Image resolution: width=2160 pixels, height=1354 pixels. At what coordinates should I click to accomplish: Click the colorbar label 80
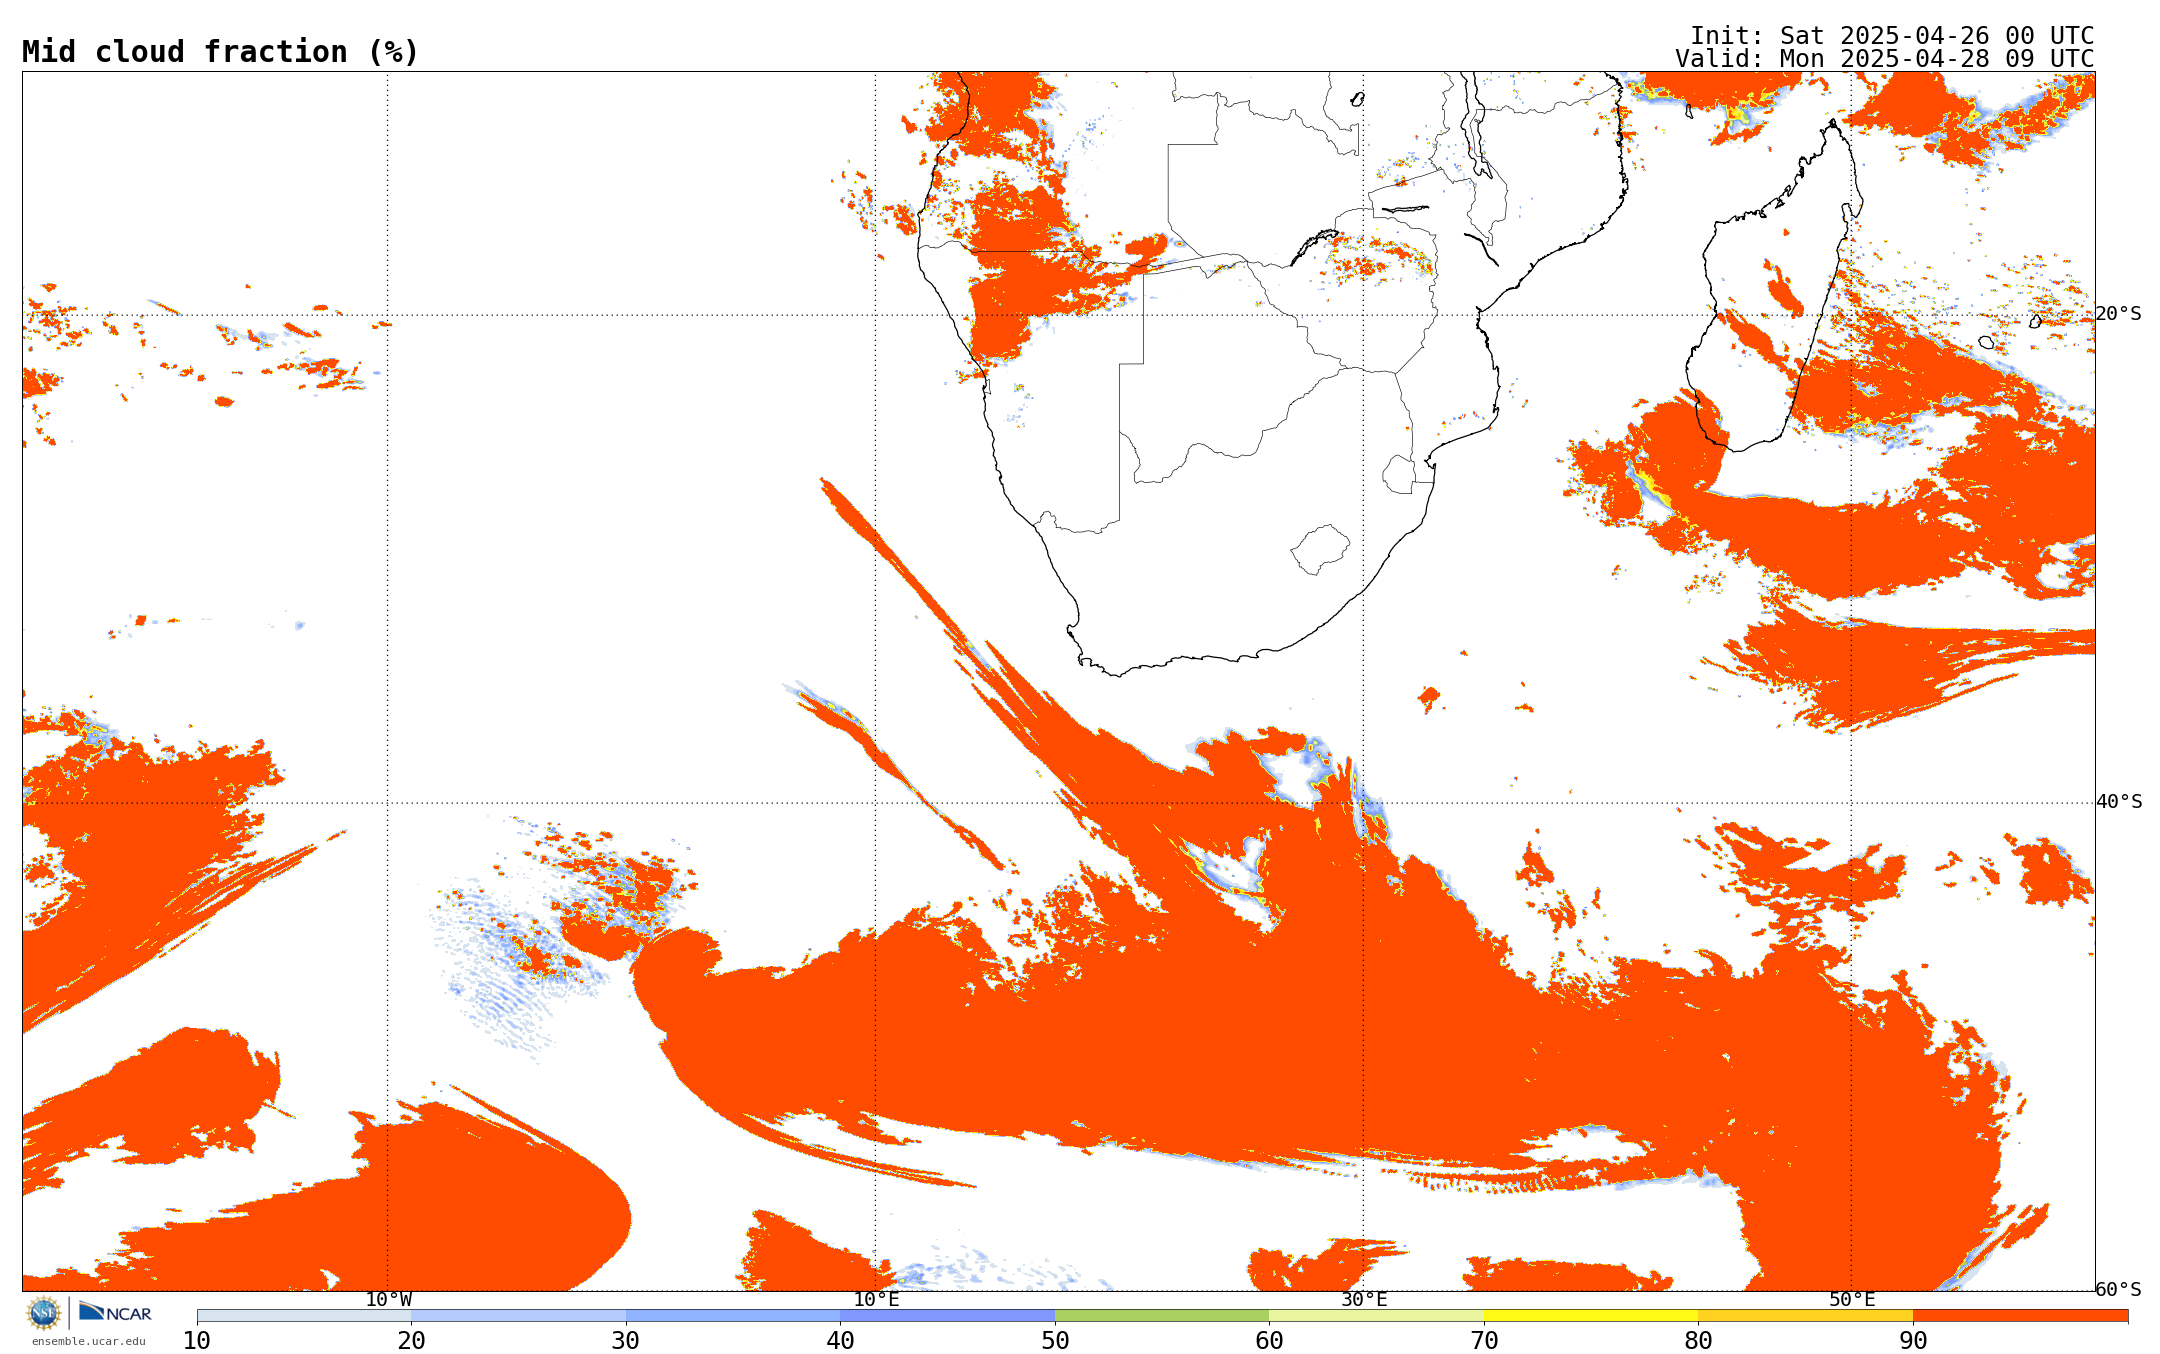pyautogui.click(x=1699, y=1340)
